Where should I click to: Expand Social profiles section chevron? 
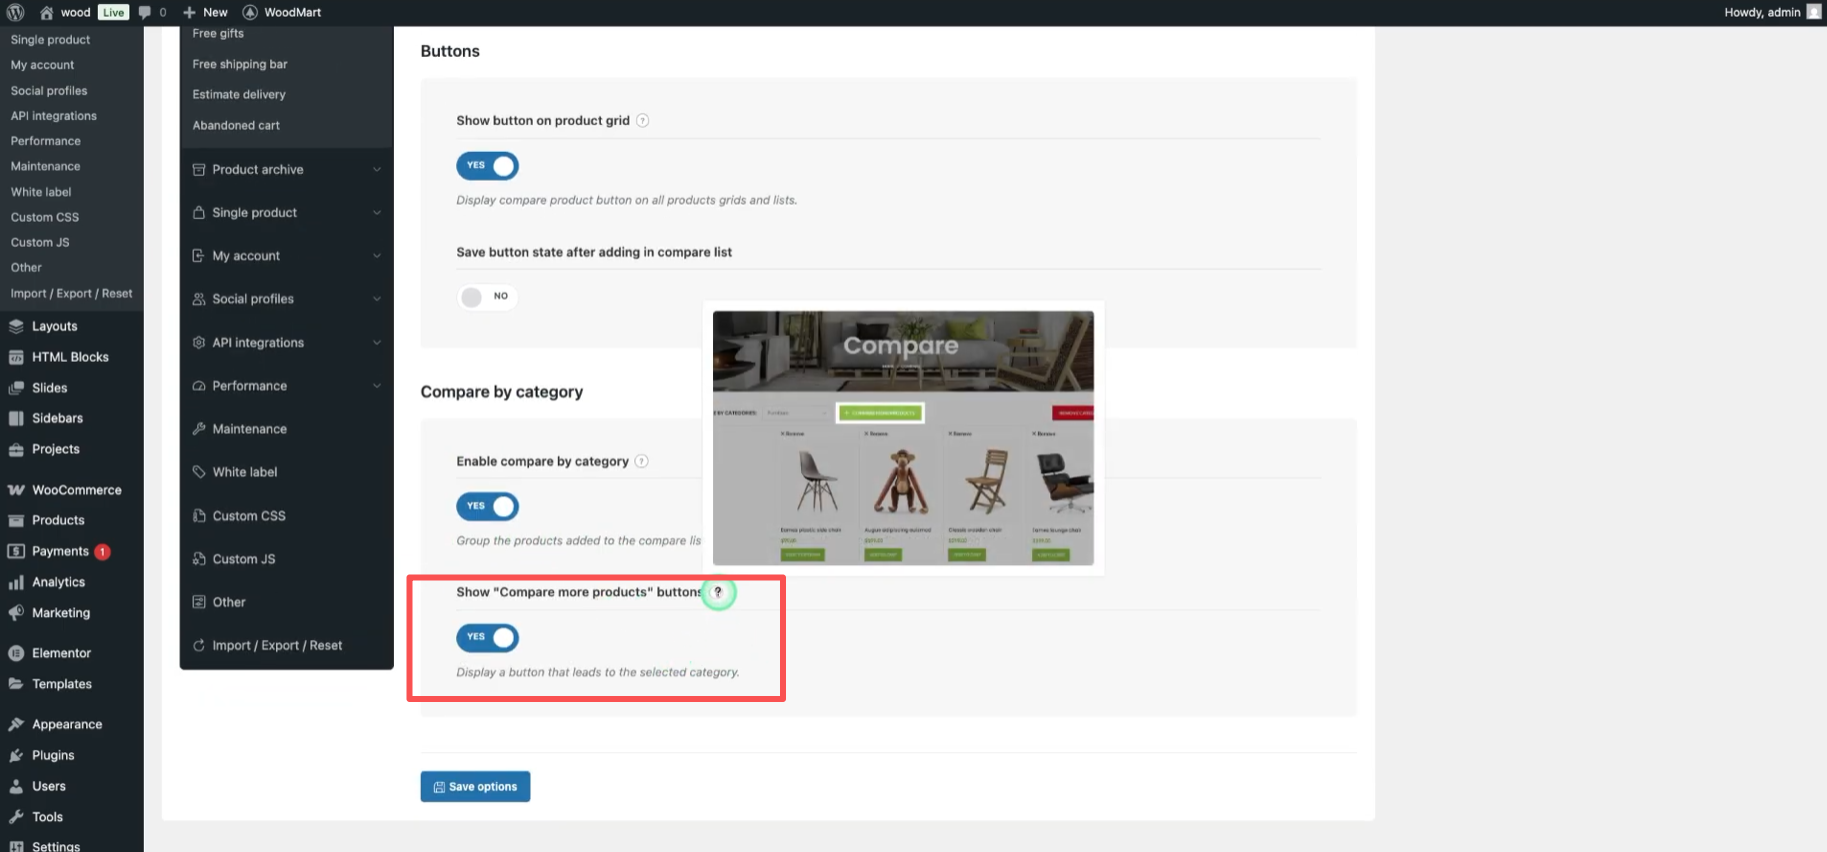click(x=377, y=299)
